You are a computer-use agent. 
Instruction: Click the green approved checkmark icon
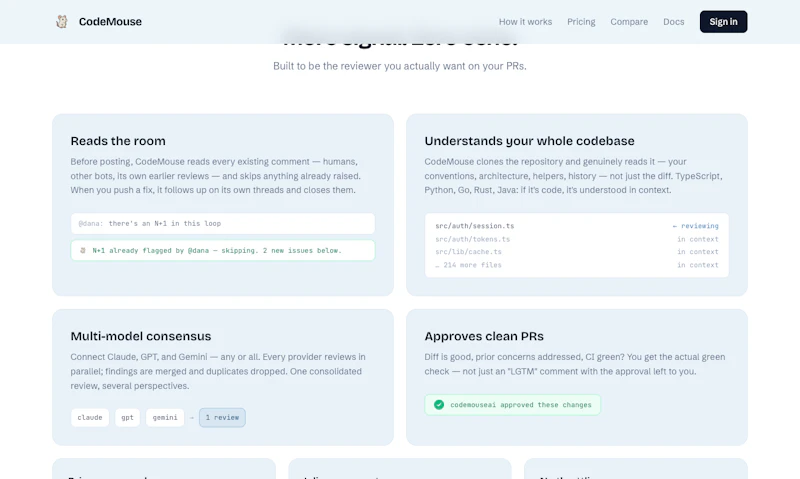coord(439,405)
